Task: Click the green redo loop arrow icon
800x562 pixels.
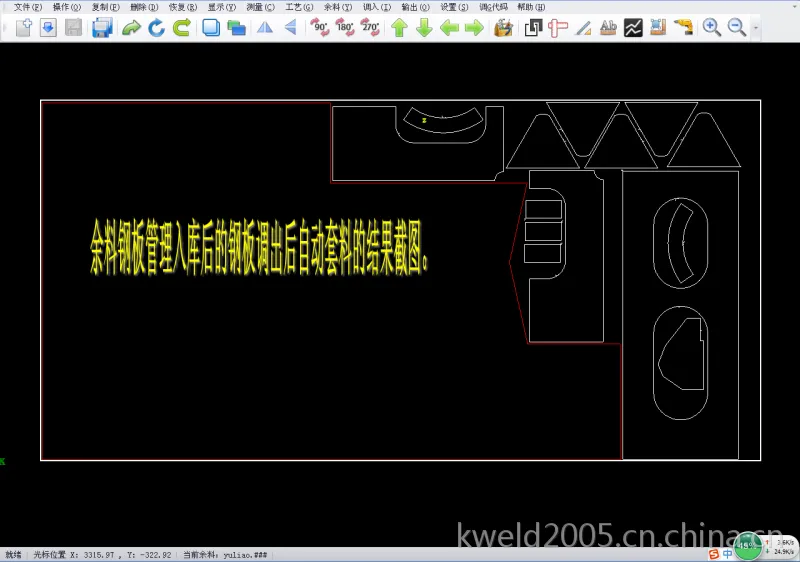Action: click(x=182, y=27)
